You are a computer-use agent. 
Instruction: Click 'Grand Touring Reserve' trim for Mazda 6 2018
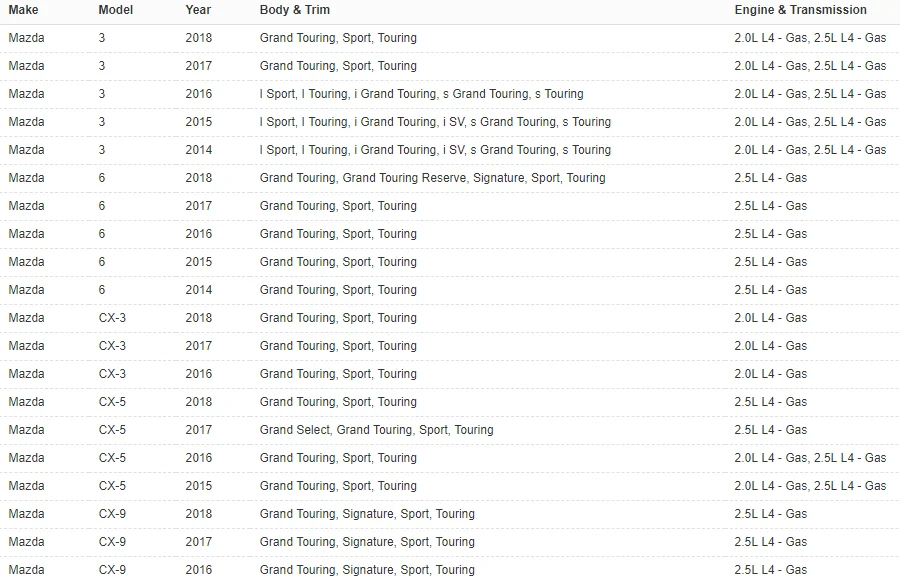405,178
